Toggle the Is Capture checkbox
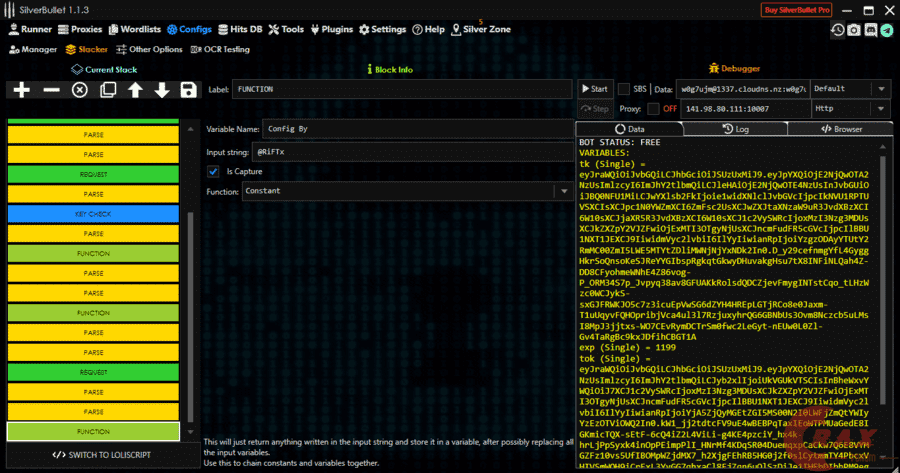This screenshot has width=900, height=473. pyautogui.click(x=213, y=171)
